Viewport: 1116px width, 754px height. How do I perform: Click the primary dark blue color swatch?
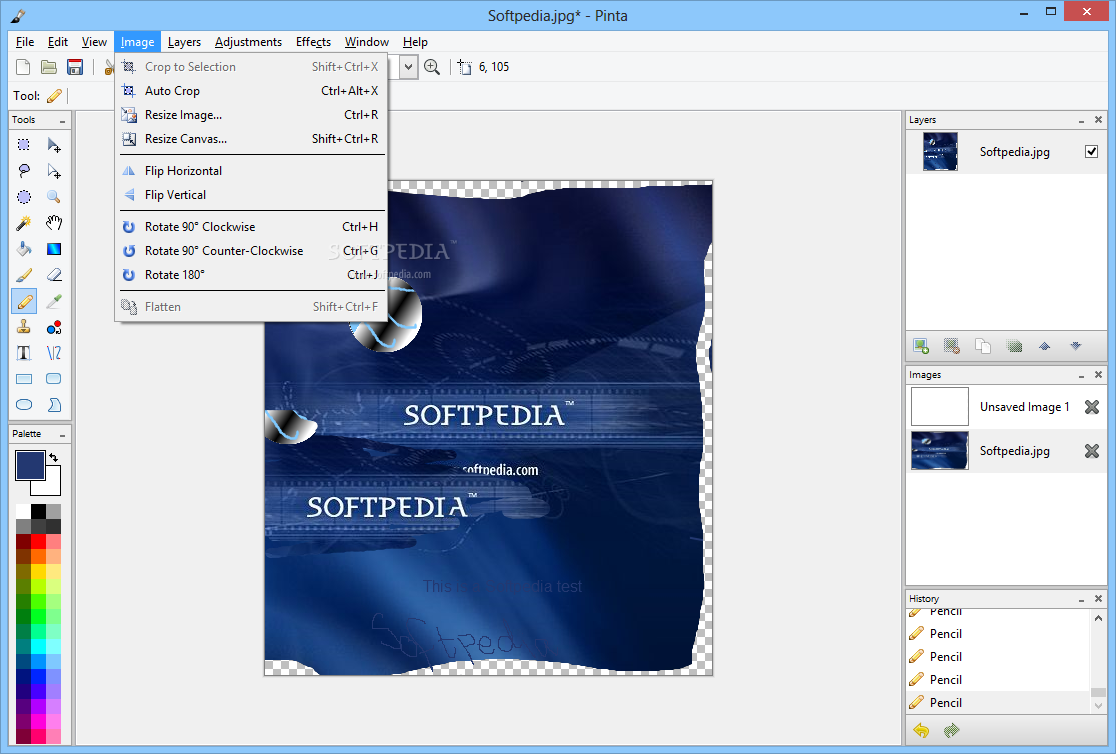tap(30, 466)
